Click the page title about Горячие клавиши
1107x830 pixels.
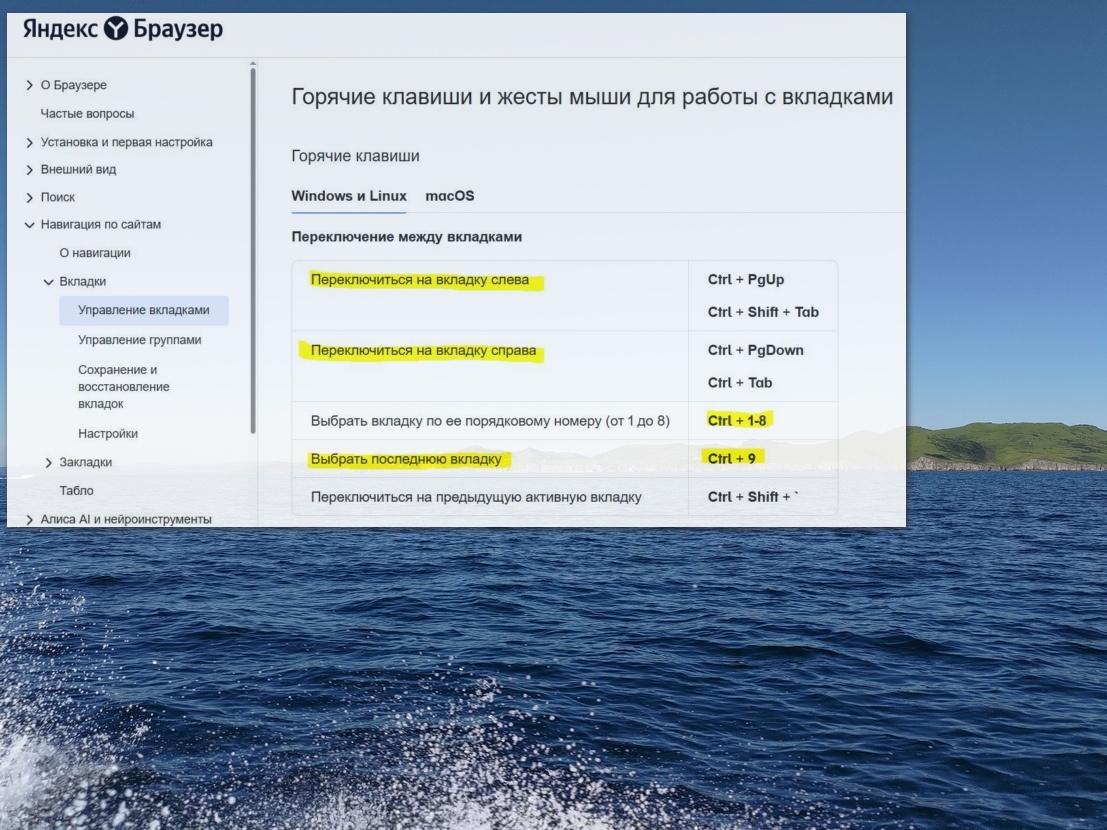click(x=592, y=97)
